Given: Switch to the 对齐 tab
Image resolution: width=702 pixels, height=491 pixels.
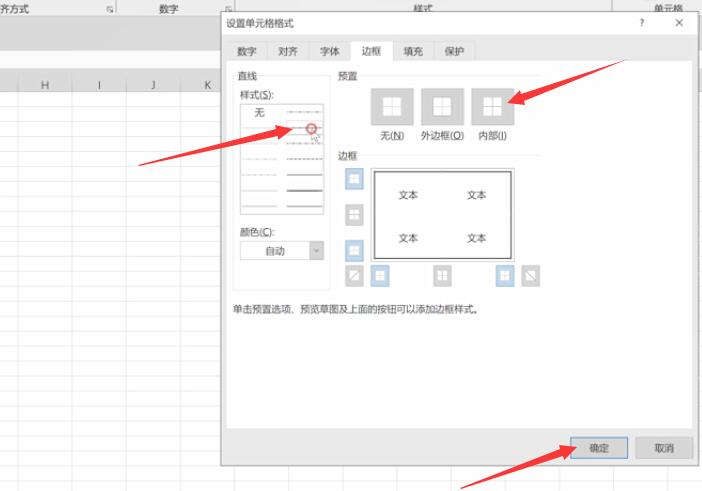Looking at the screenshot, I should tap(287, 51).
